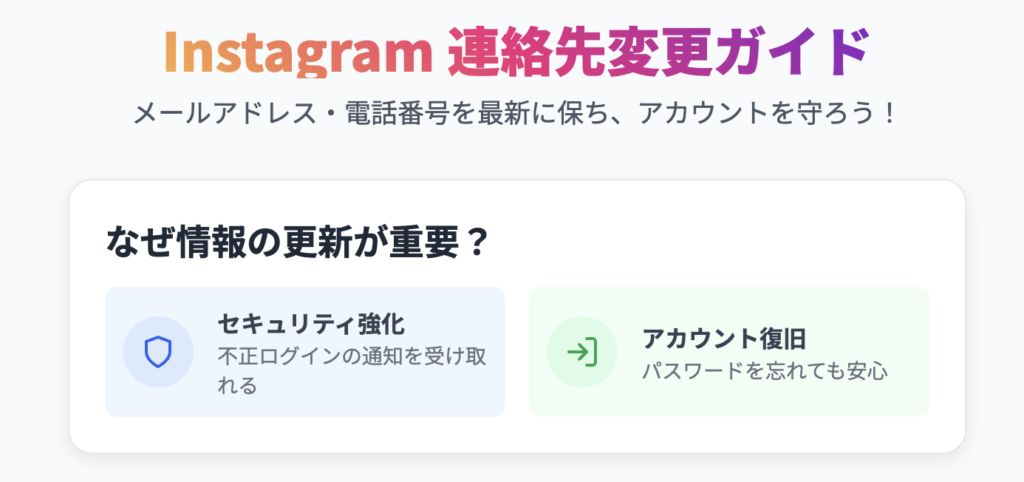Click the 不正ログインの通知を受け取 description line
Image resolution: width=1024 pixels, height=482 pixels.
point(351,357)
